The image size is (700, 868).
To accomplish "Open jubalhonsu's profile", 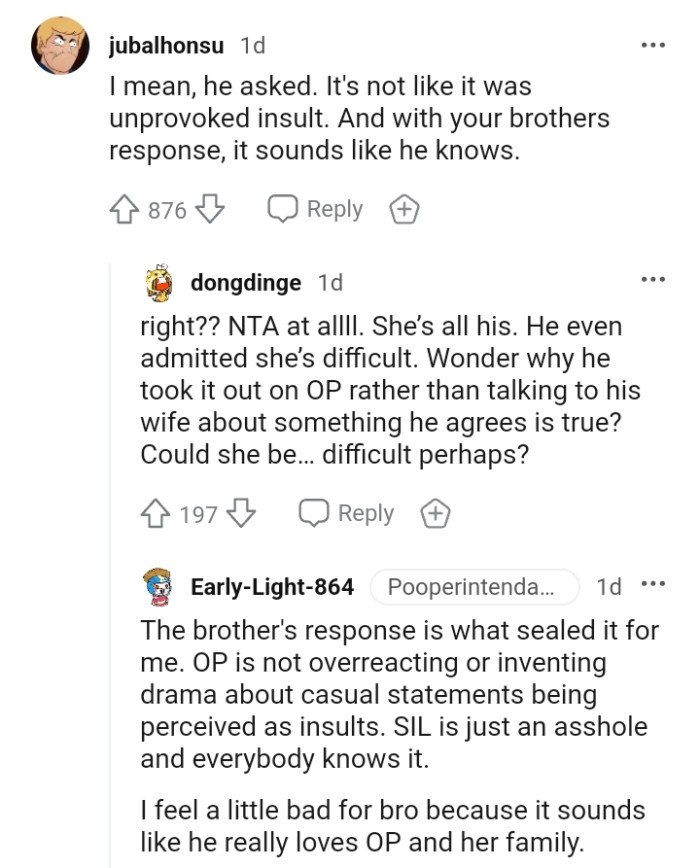I will click(x=166, y=44).
